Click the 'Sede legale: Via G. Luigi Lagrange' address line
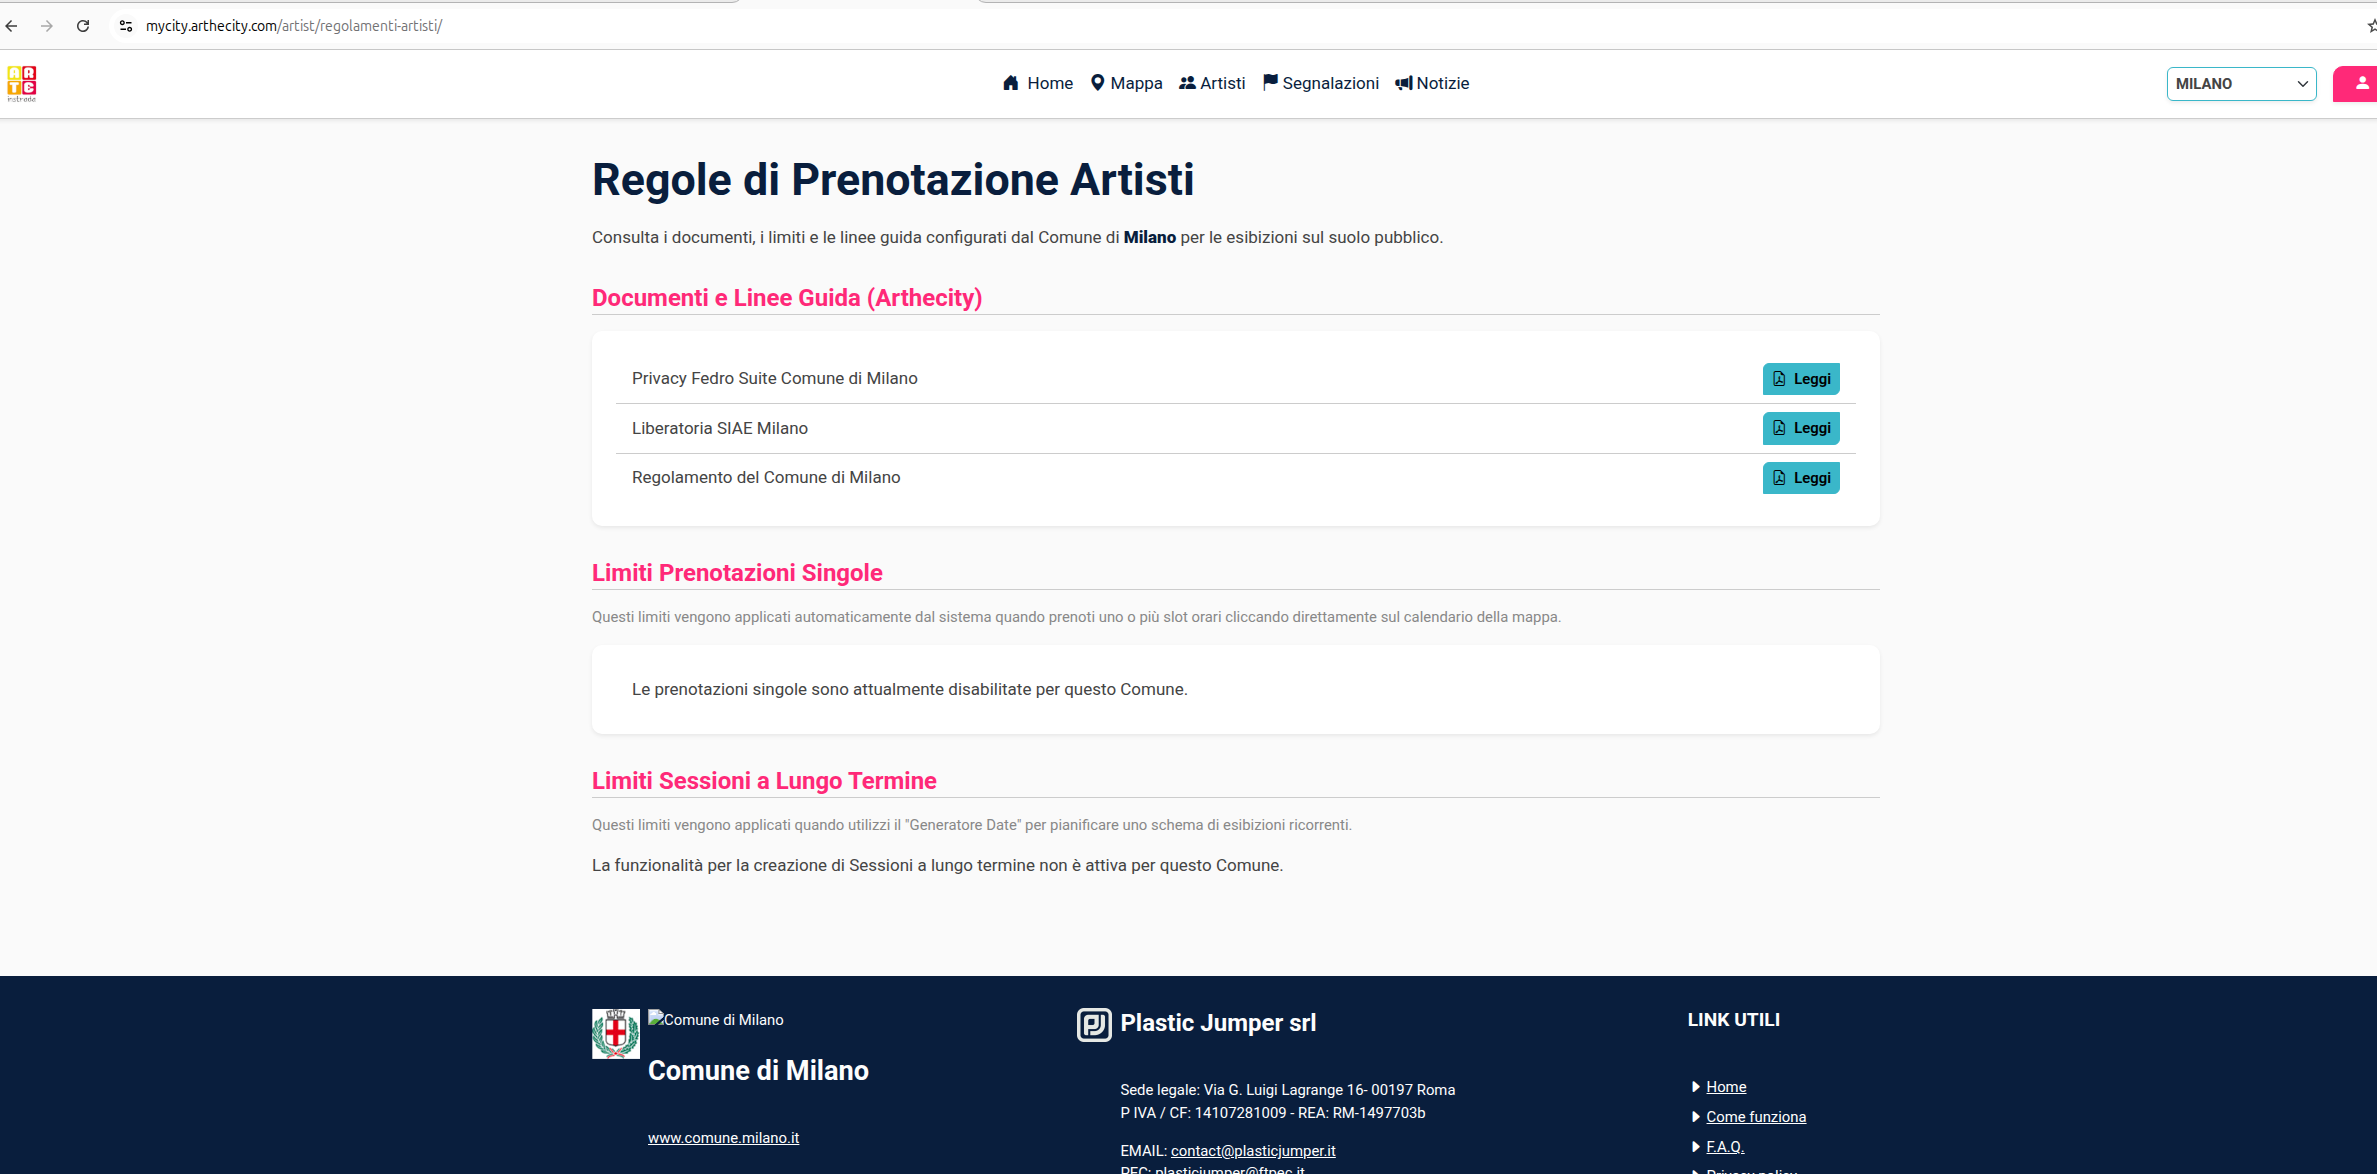Viewport: 2377px width, 1174px height. coord(1288,1090)
